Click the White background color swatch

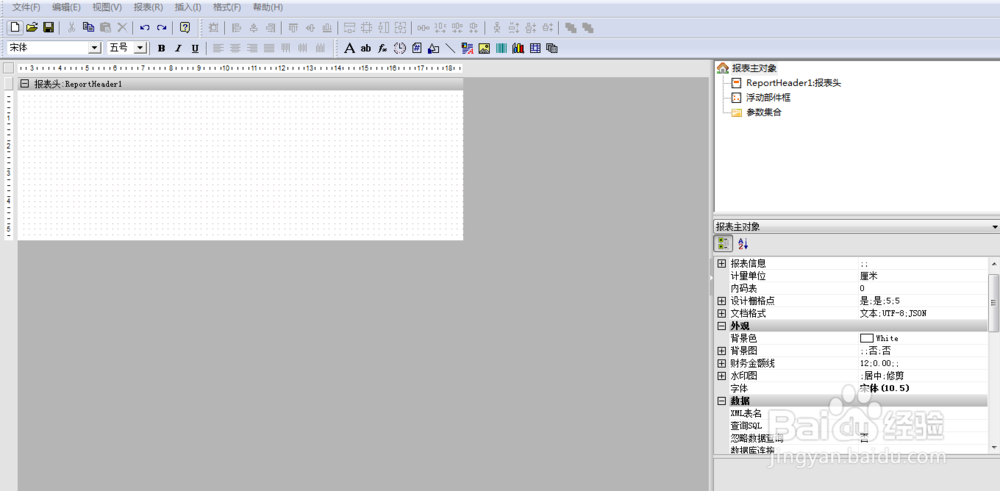[x=866, y=338]
